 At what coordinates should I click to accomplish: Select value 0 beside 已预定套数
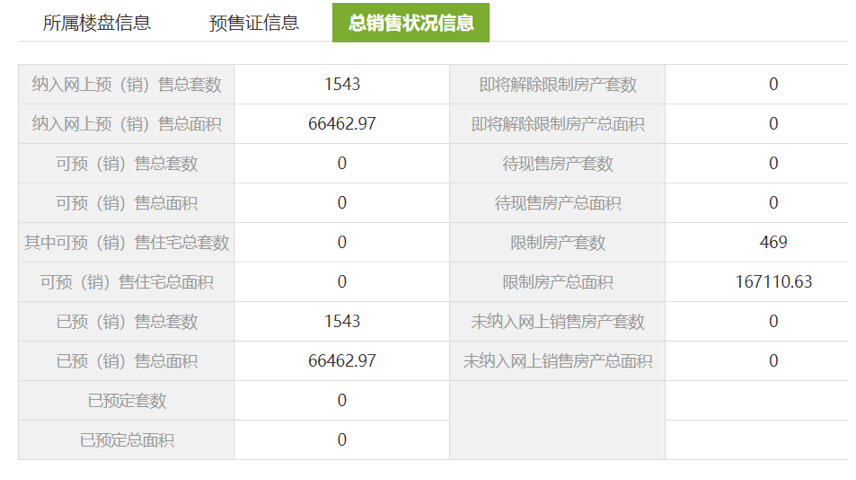point(342,400)
